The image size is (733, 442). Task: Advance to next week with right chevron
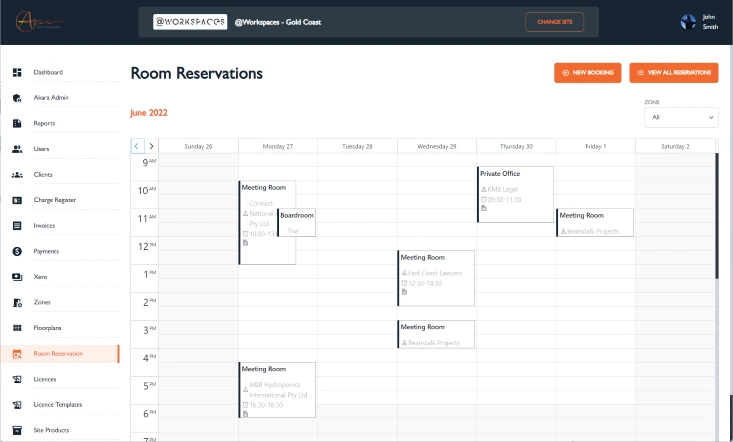tap(151, 146)
